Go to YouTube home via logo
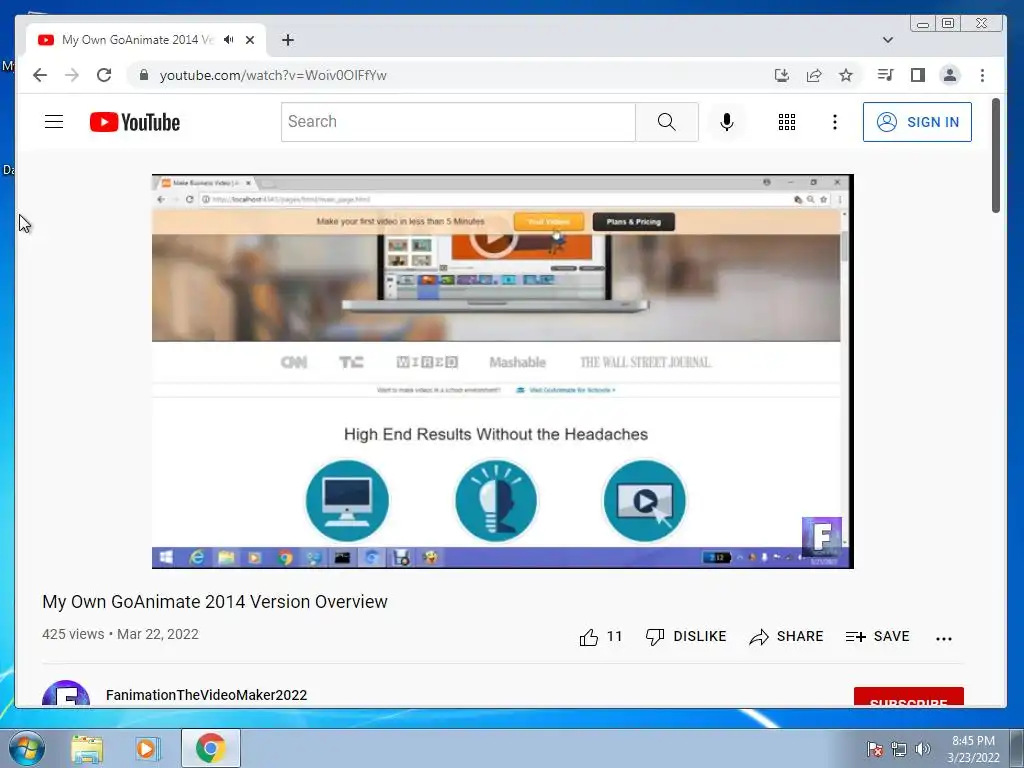 (x=135, y=122)
